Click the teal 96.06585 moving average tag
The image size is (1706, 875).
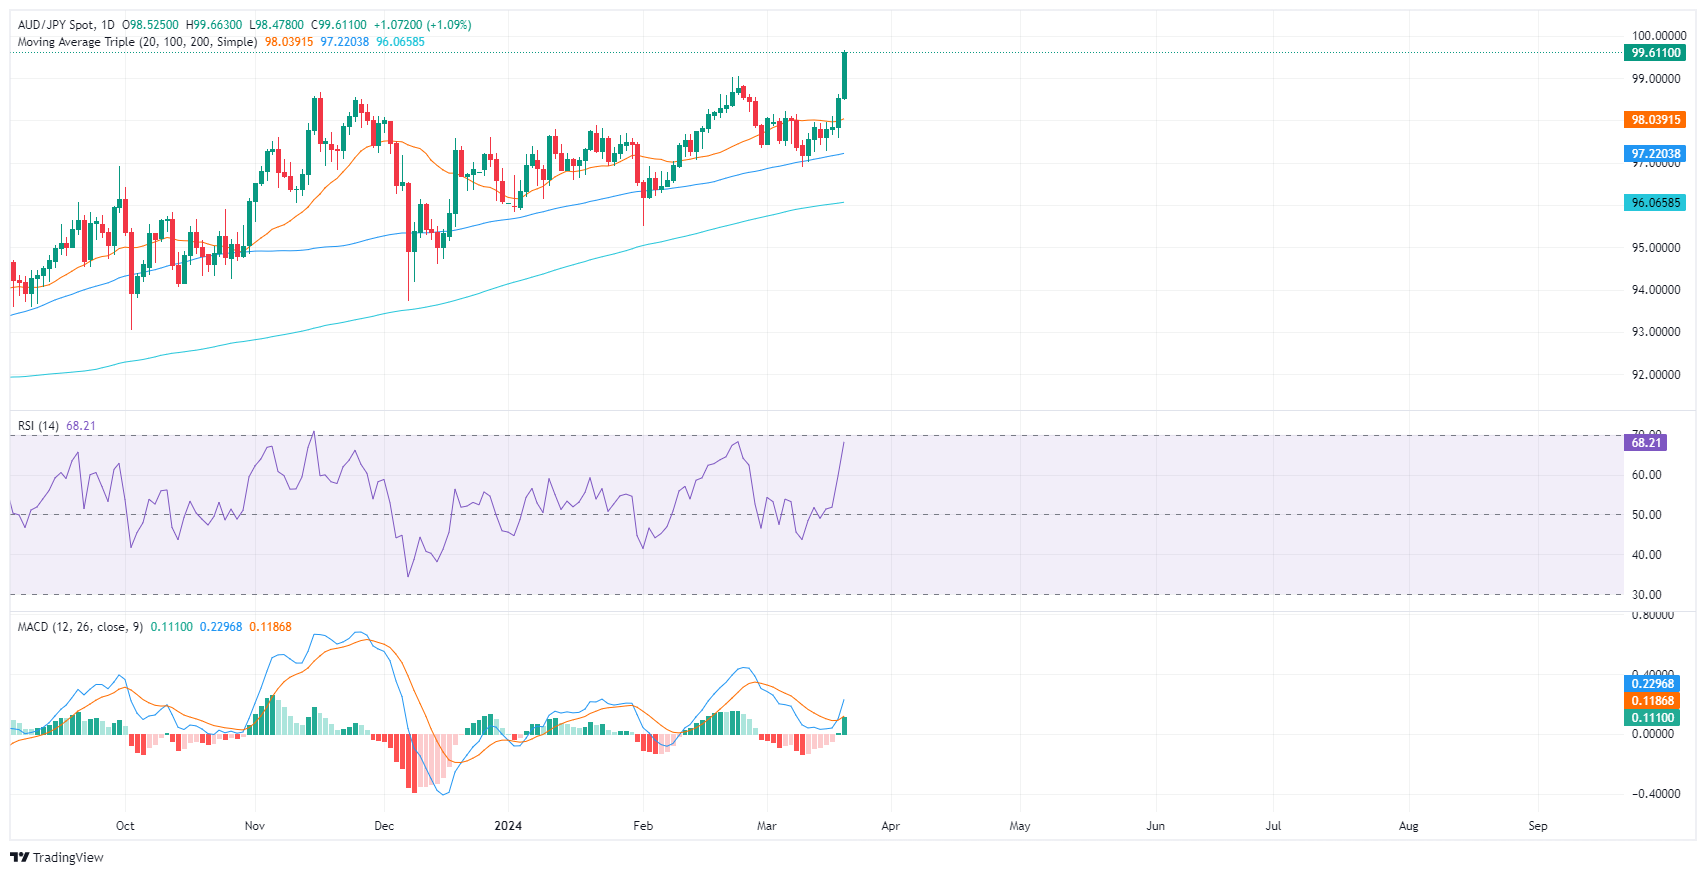(1656, 203)
